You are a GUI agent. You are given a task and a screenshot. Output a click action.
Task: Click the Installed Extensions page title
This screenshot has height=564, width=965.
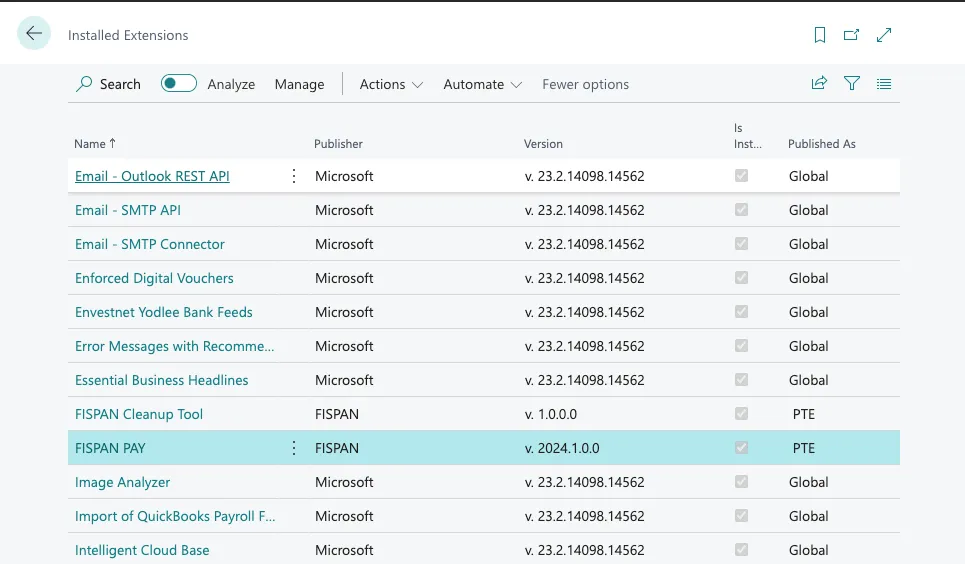click(x=128, y=35)
